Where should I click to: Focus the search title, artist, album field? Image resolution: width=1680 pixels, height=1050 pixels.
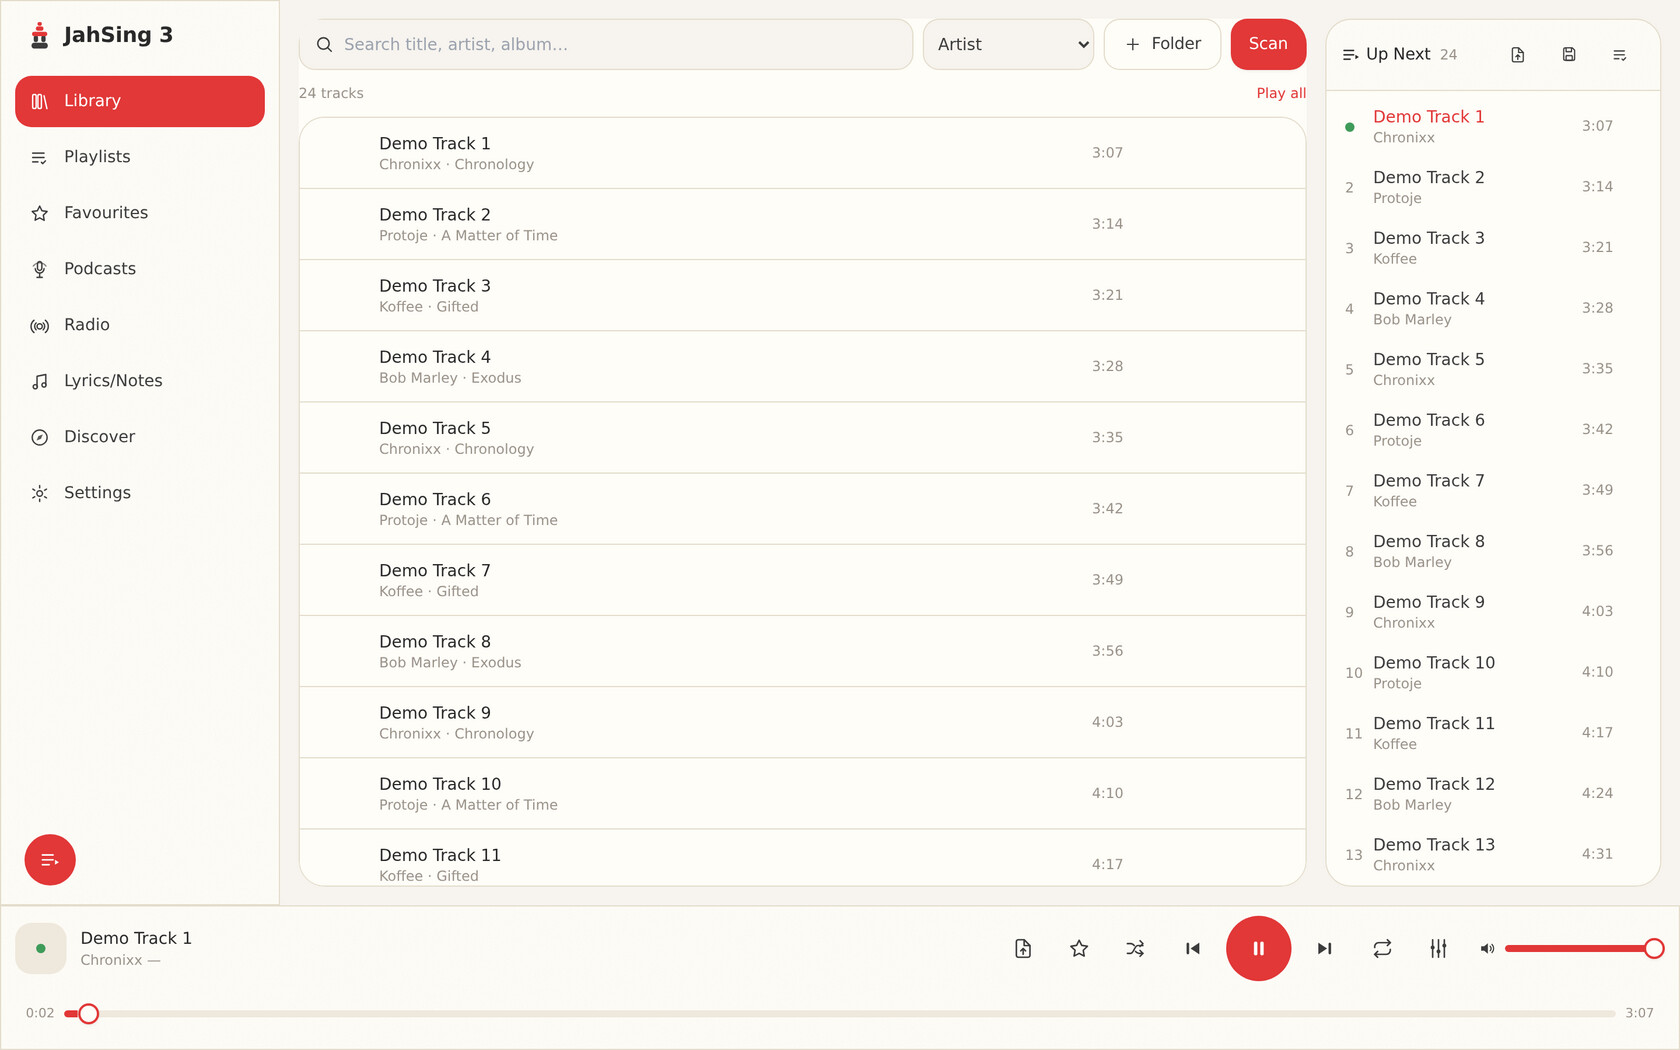606,44
